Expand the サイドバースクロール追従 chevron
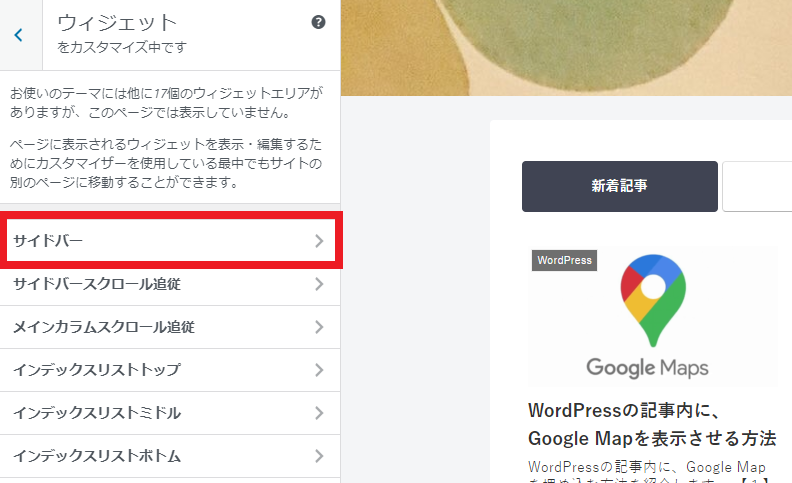The height and width of the screenshot is (483, 792). click(x=319, y=284)
